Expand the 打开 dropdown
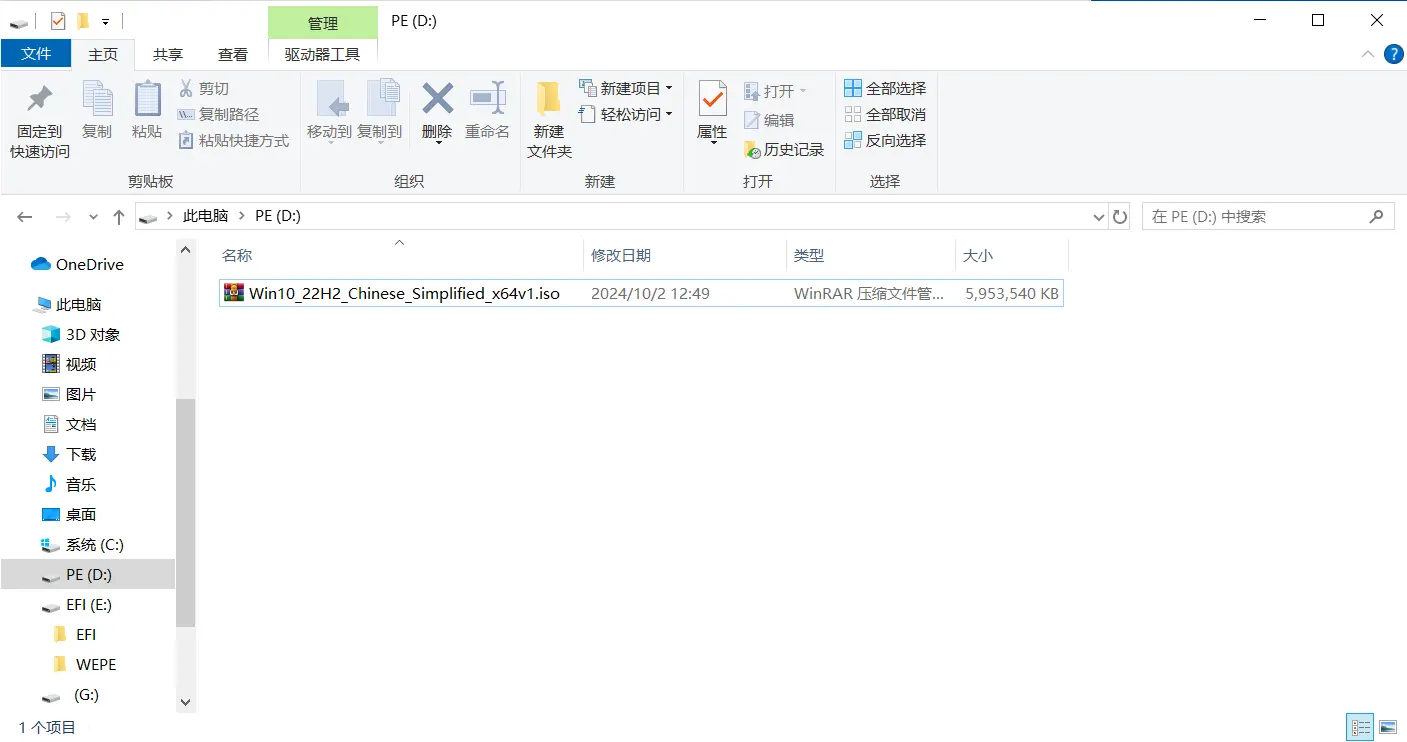Image resolution: width=1407 pixels, height=742 pixels. (x=802, y=91)
